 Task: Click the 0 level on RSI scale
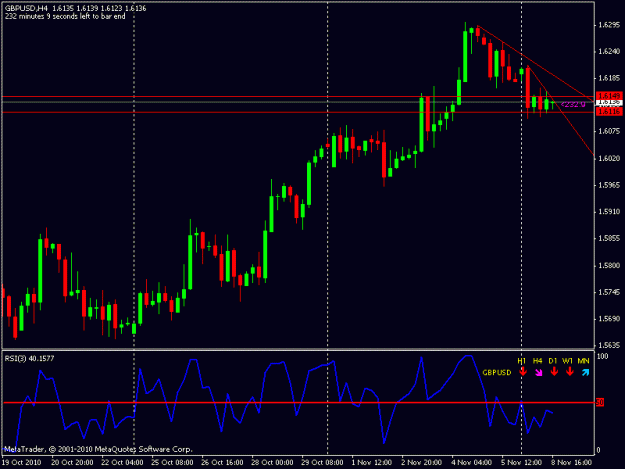[x=598, y=450]
